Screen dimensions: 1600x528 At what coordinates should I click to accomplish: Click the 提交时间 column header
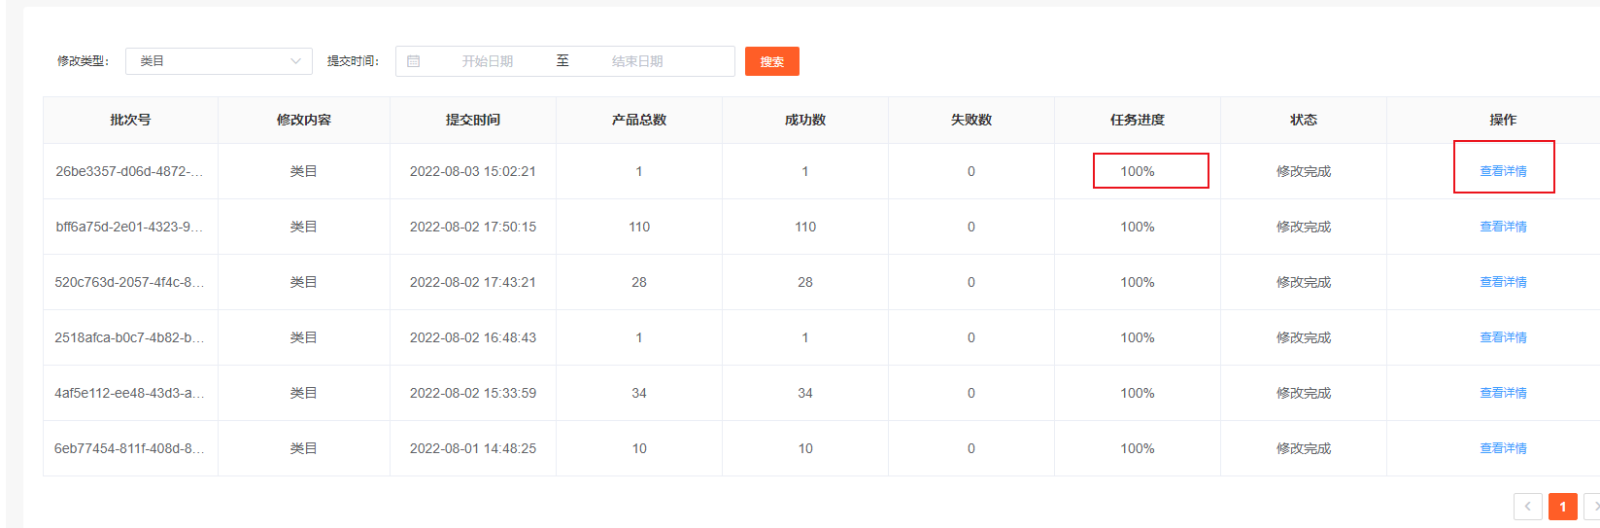[x=473, y=120]
